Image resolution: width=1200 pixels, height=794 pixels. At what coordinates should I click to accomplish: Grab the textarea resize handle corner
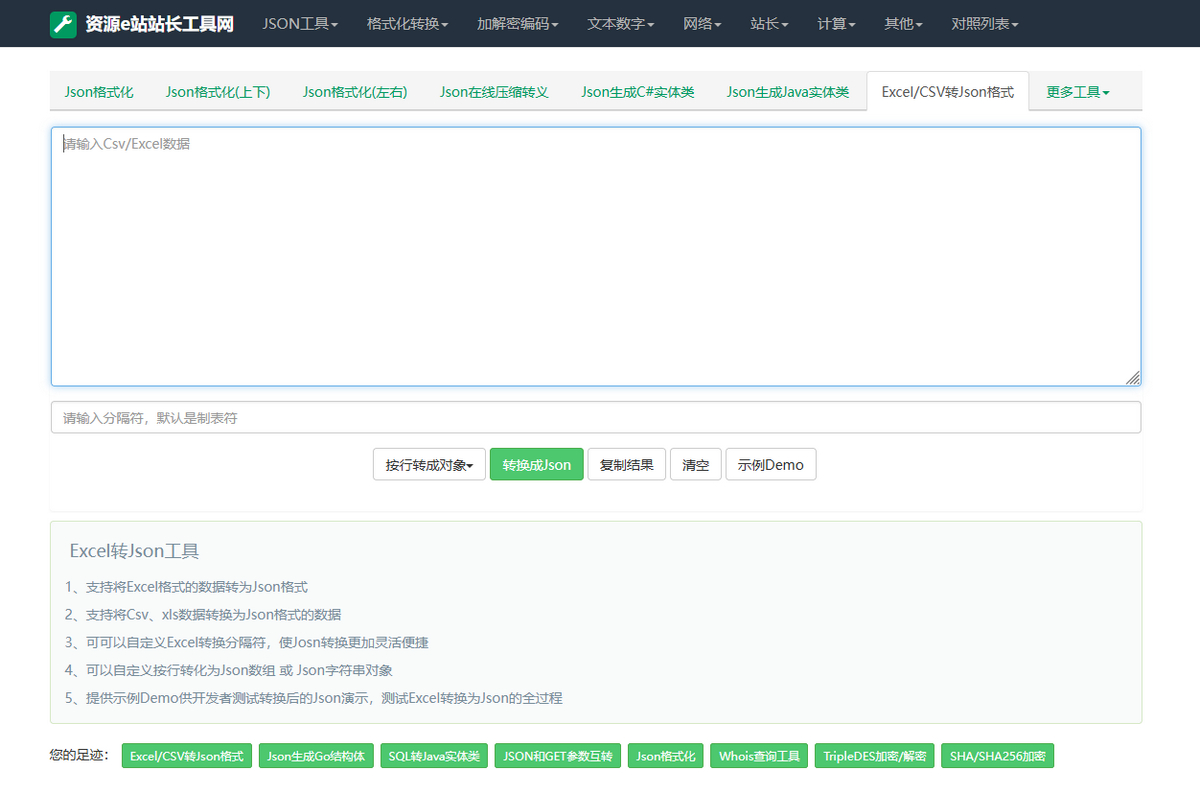[x=1133, y=378]
